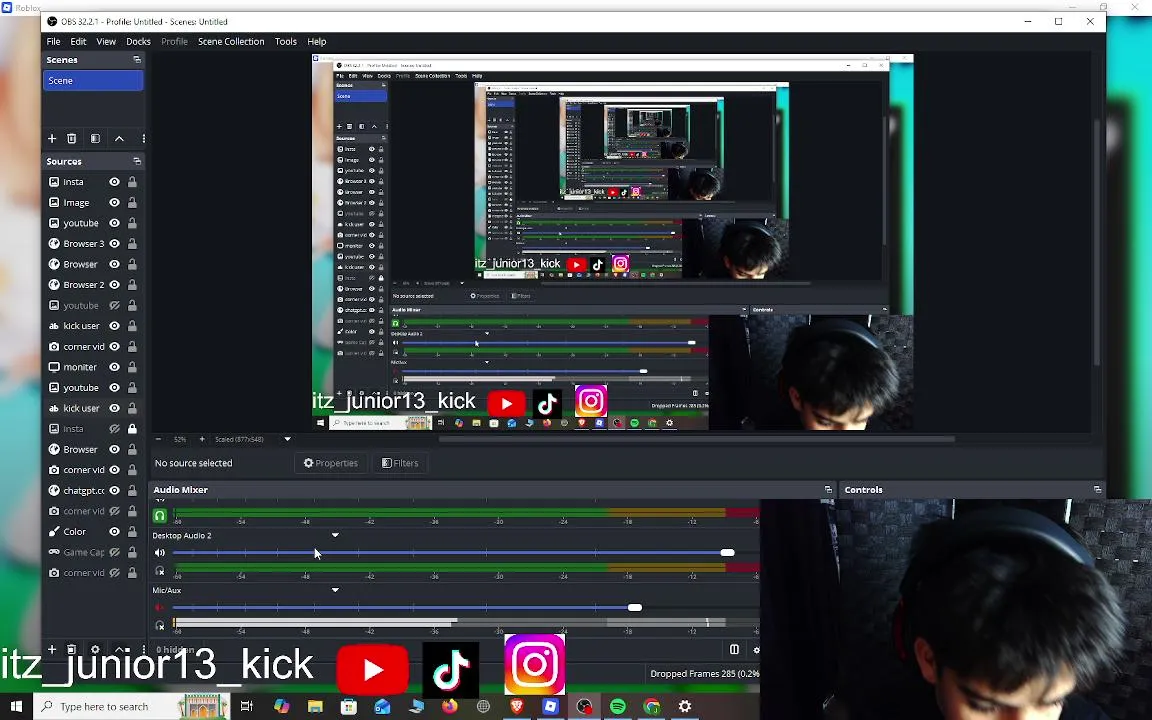Unmute Mic/Aux using the red speaker icon
Screen dimensions: 1152x720
[x=159, y=608]
